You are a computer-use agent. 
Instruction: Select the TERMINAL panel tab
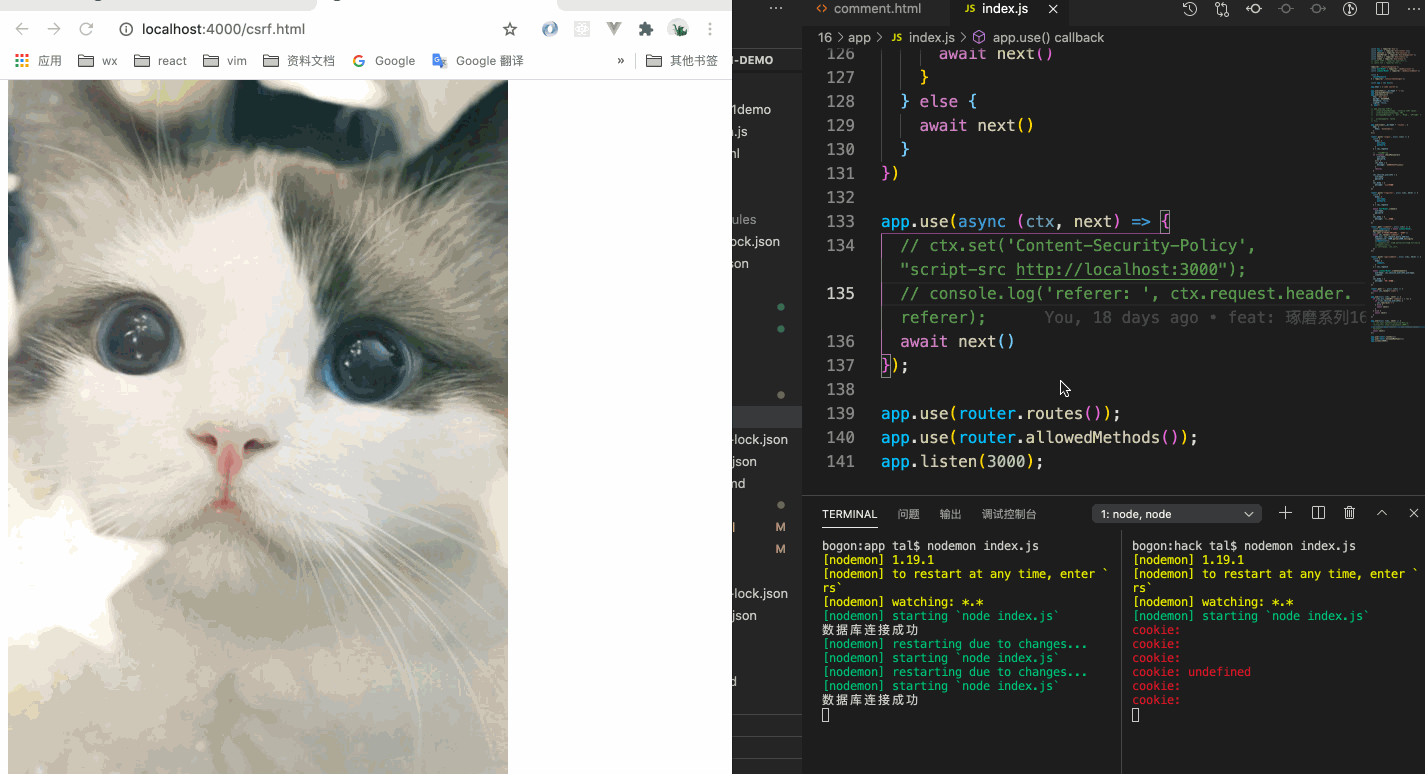click(849, 514)
